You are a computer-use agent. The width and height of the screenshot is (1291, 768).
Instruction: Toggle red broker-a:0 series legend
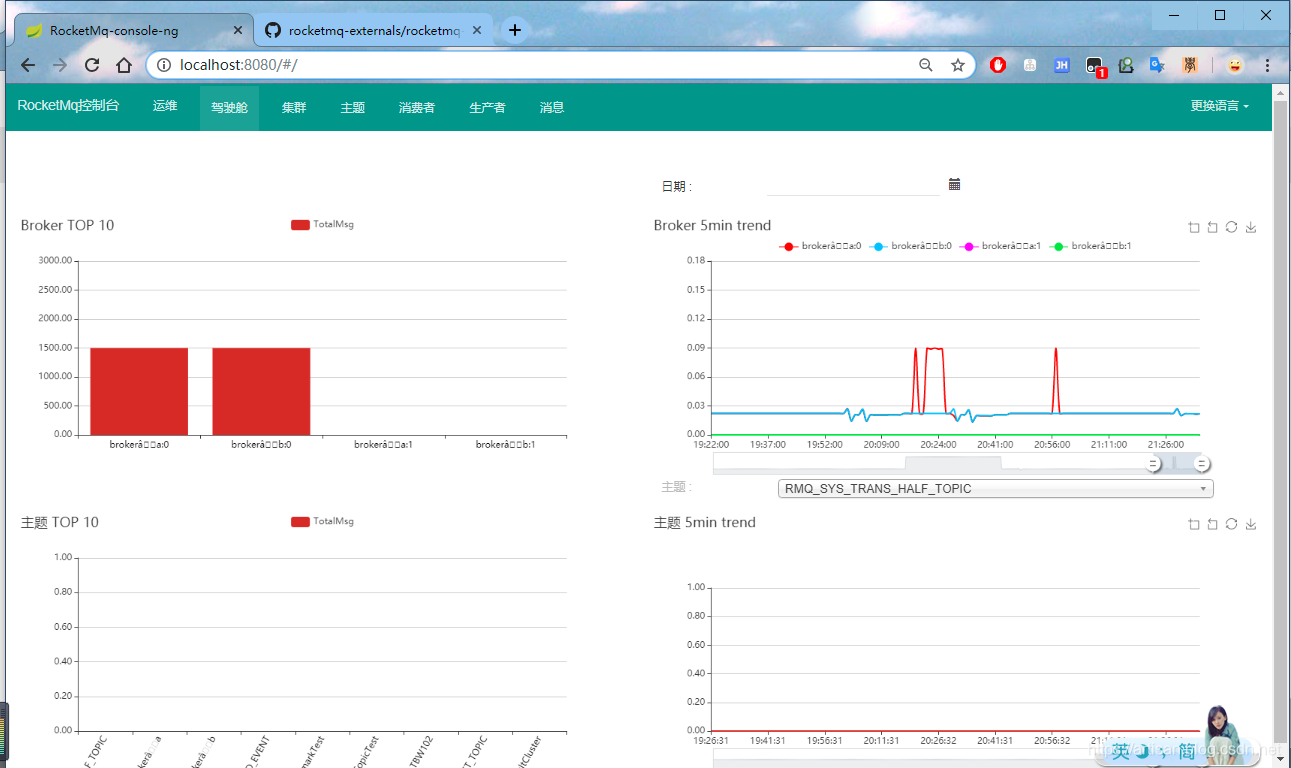point(820,246)
